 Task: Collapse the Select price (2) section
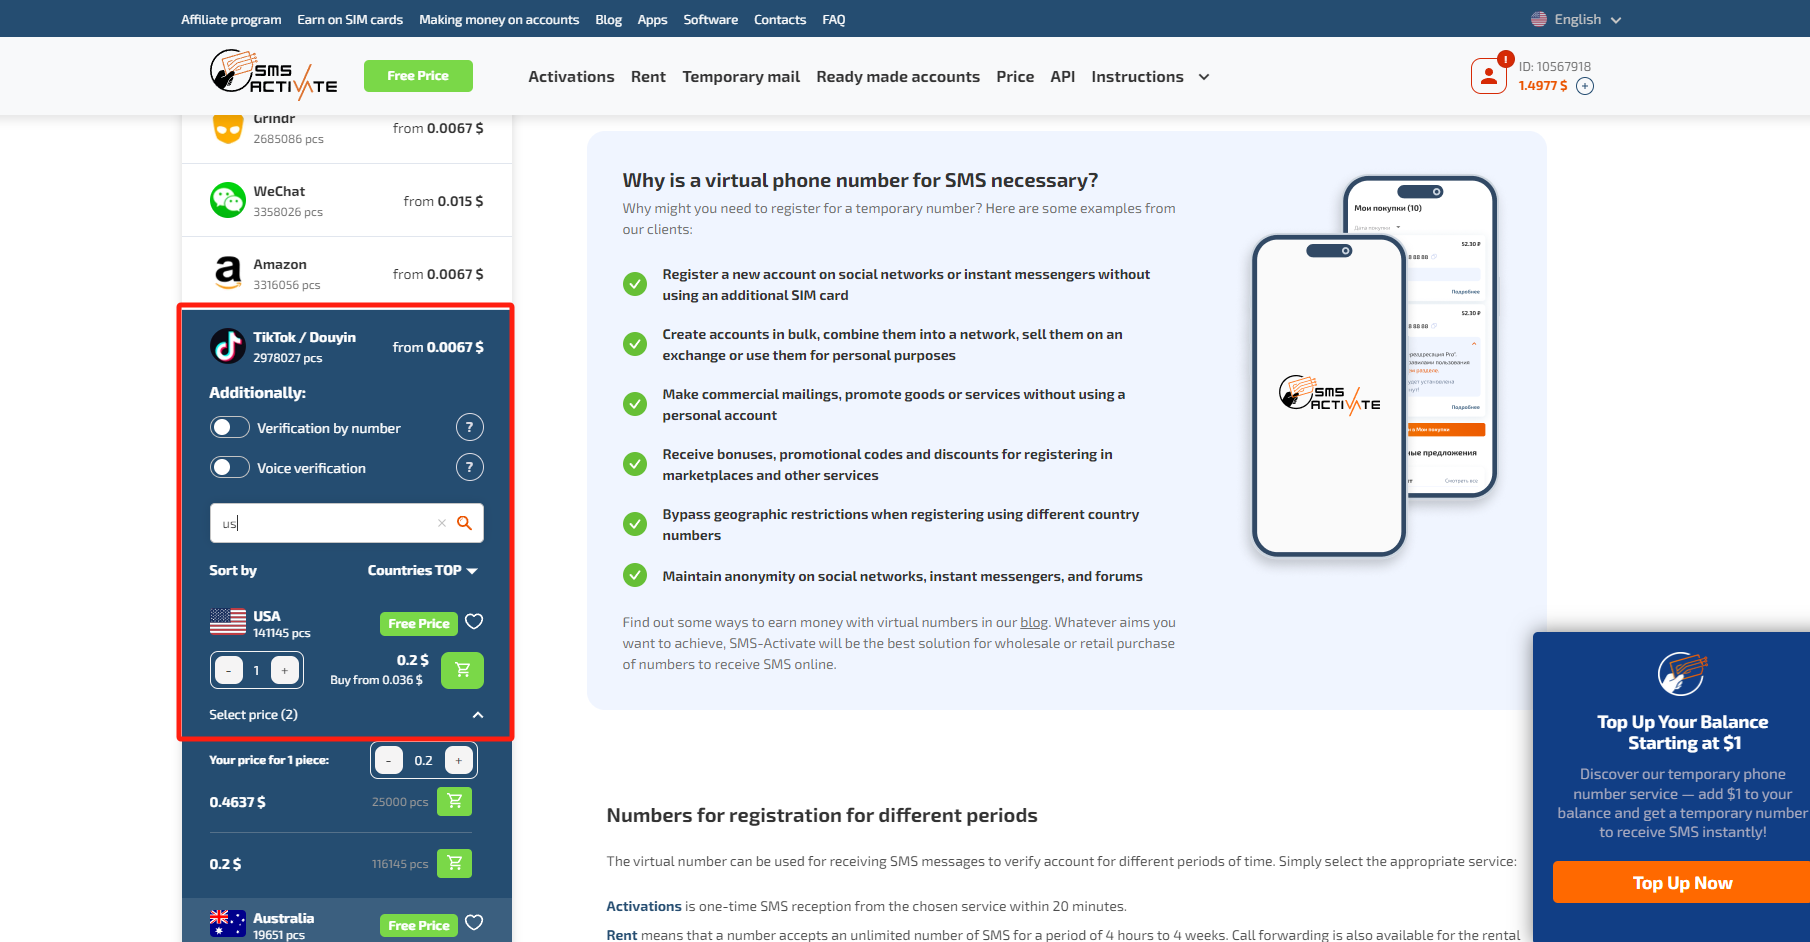click(x=478, y=715)
